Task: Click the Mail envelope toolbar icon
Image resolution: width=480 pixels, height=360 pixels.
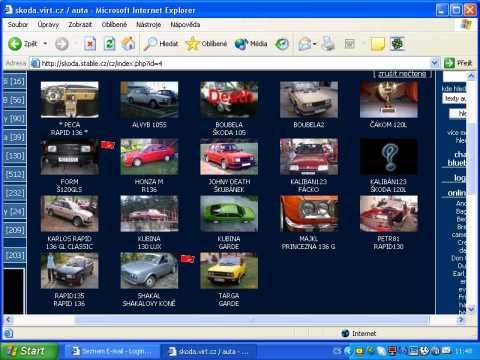Action: [305, 44]
